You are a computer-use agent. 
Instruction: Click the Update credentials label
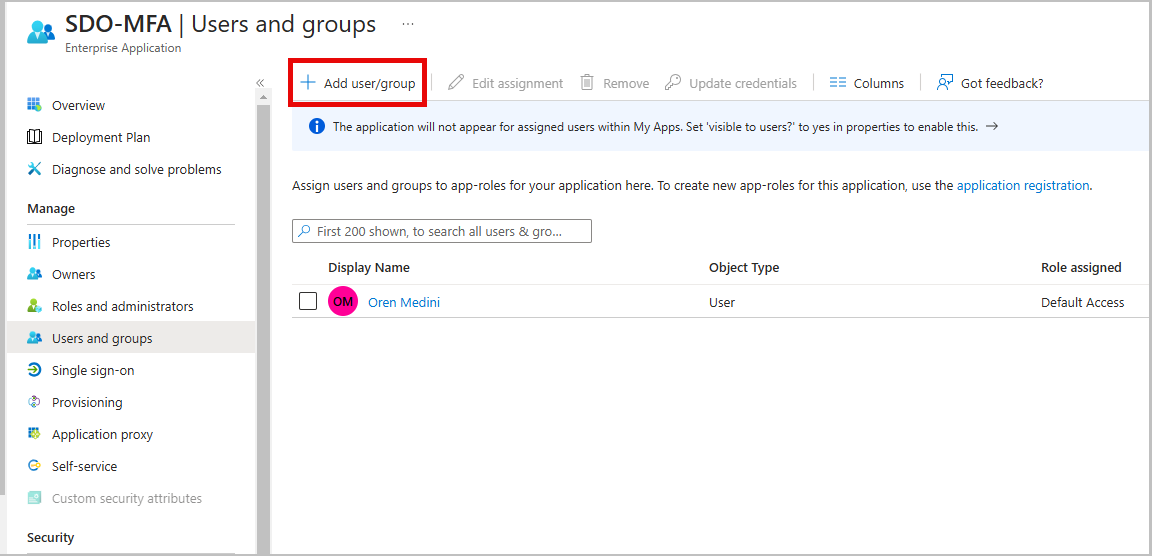743,83
